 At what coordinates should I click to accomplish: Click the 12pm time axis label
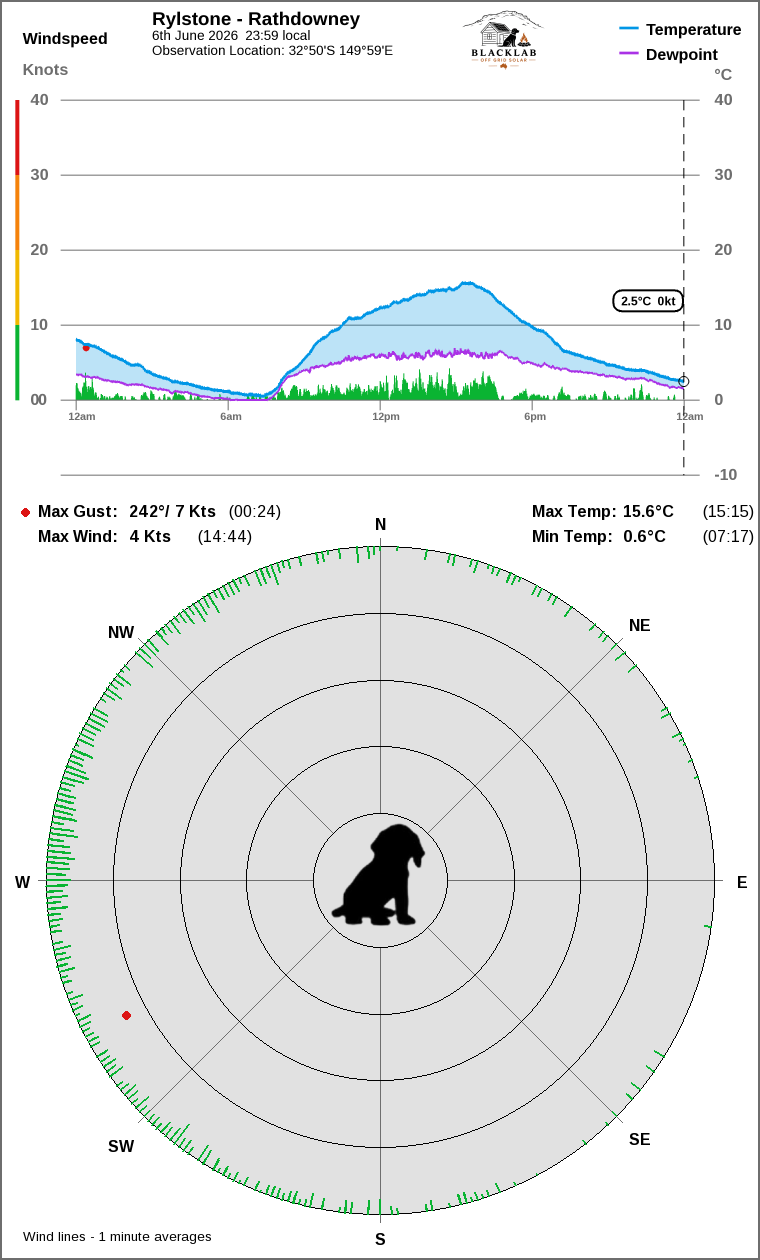tap(386, 416)
